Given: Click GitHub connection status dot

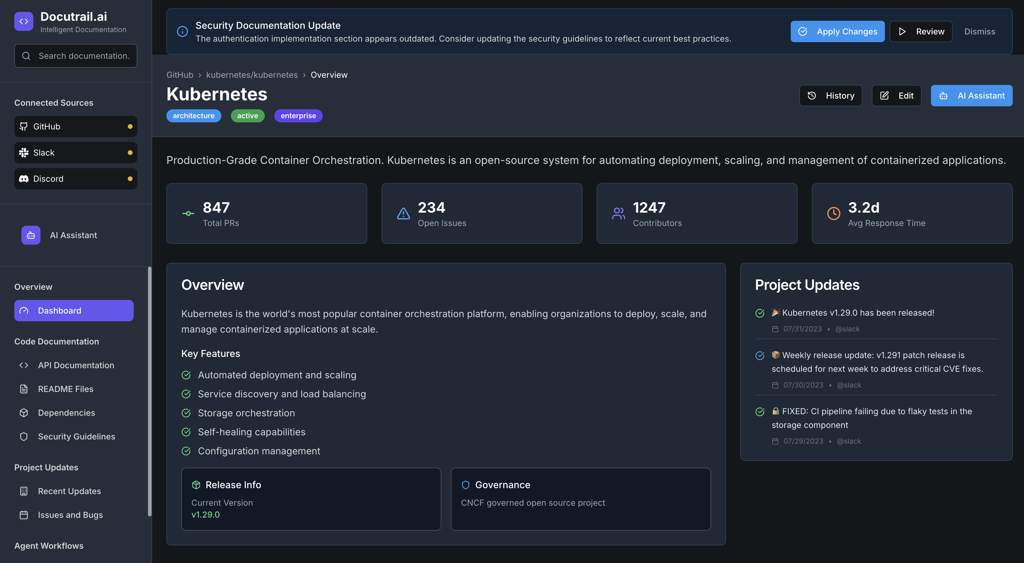Looking at the screenshot, I should coord(130,127).
